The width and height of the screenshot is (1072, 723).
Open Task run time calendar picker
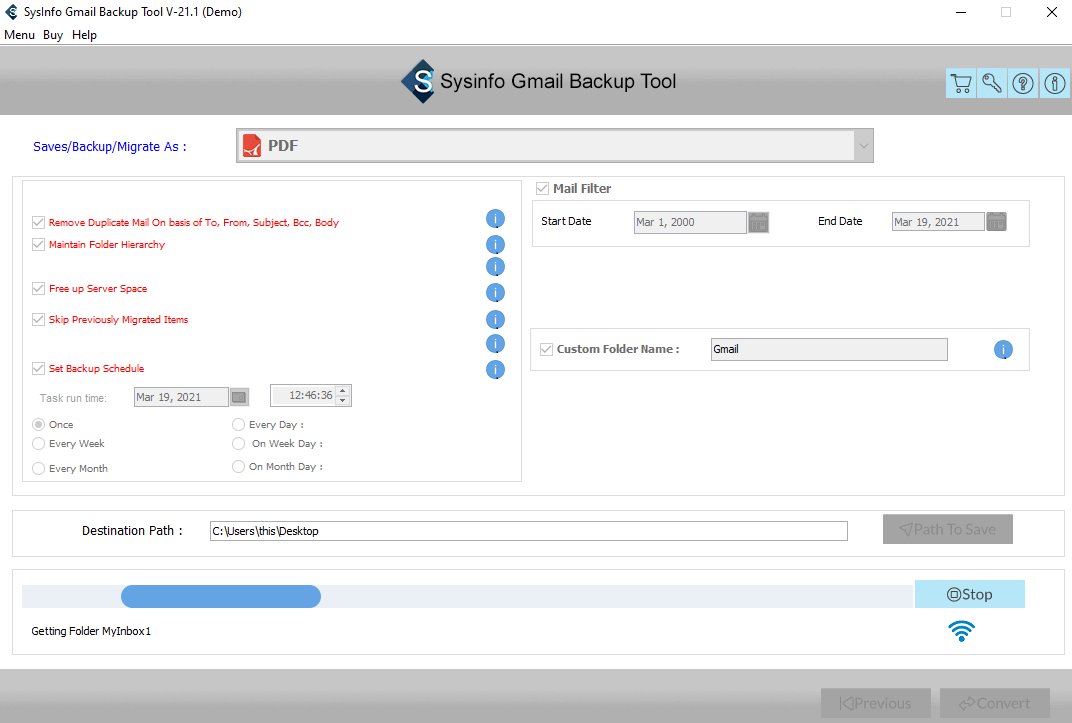click(x=239, y=397)
